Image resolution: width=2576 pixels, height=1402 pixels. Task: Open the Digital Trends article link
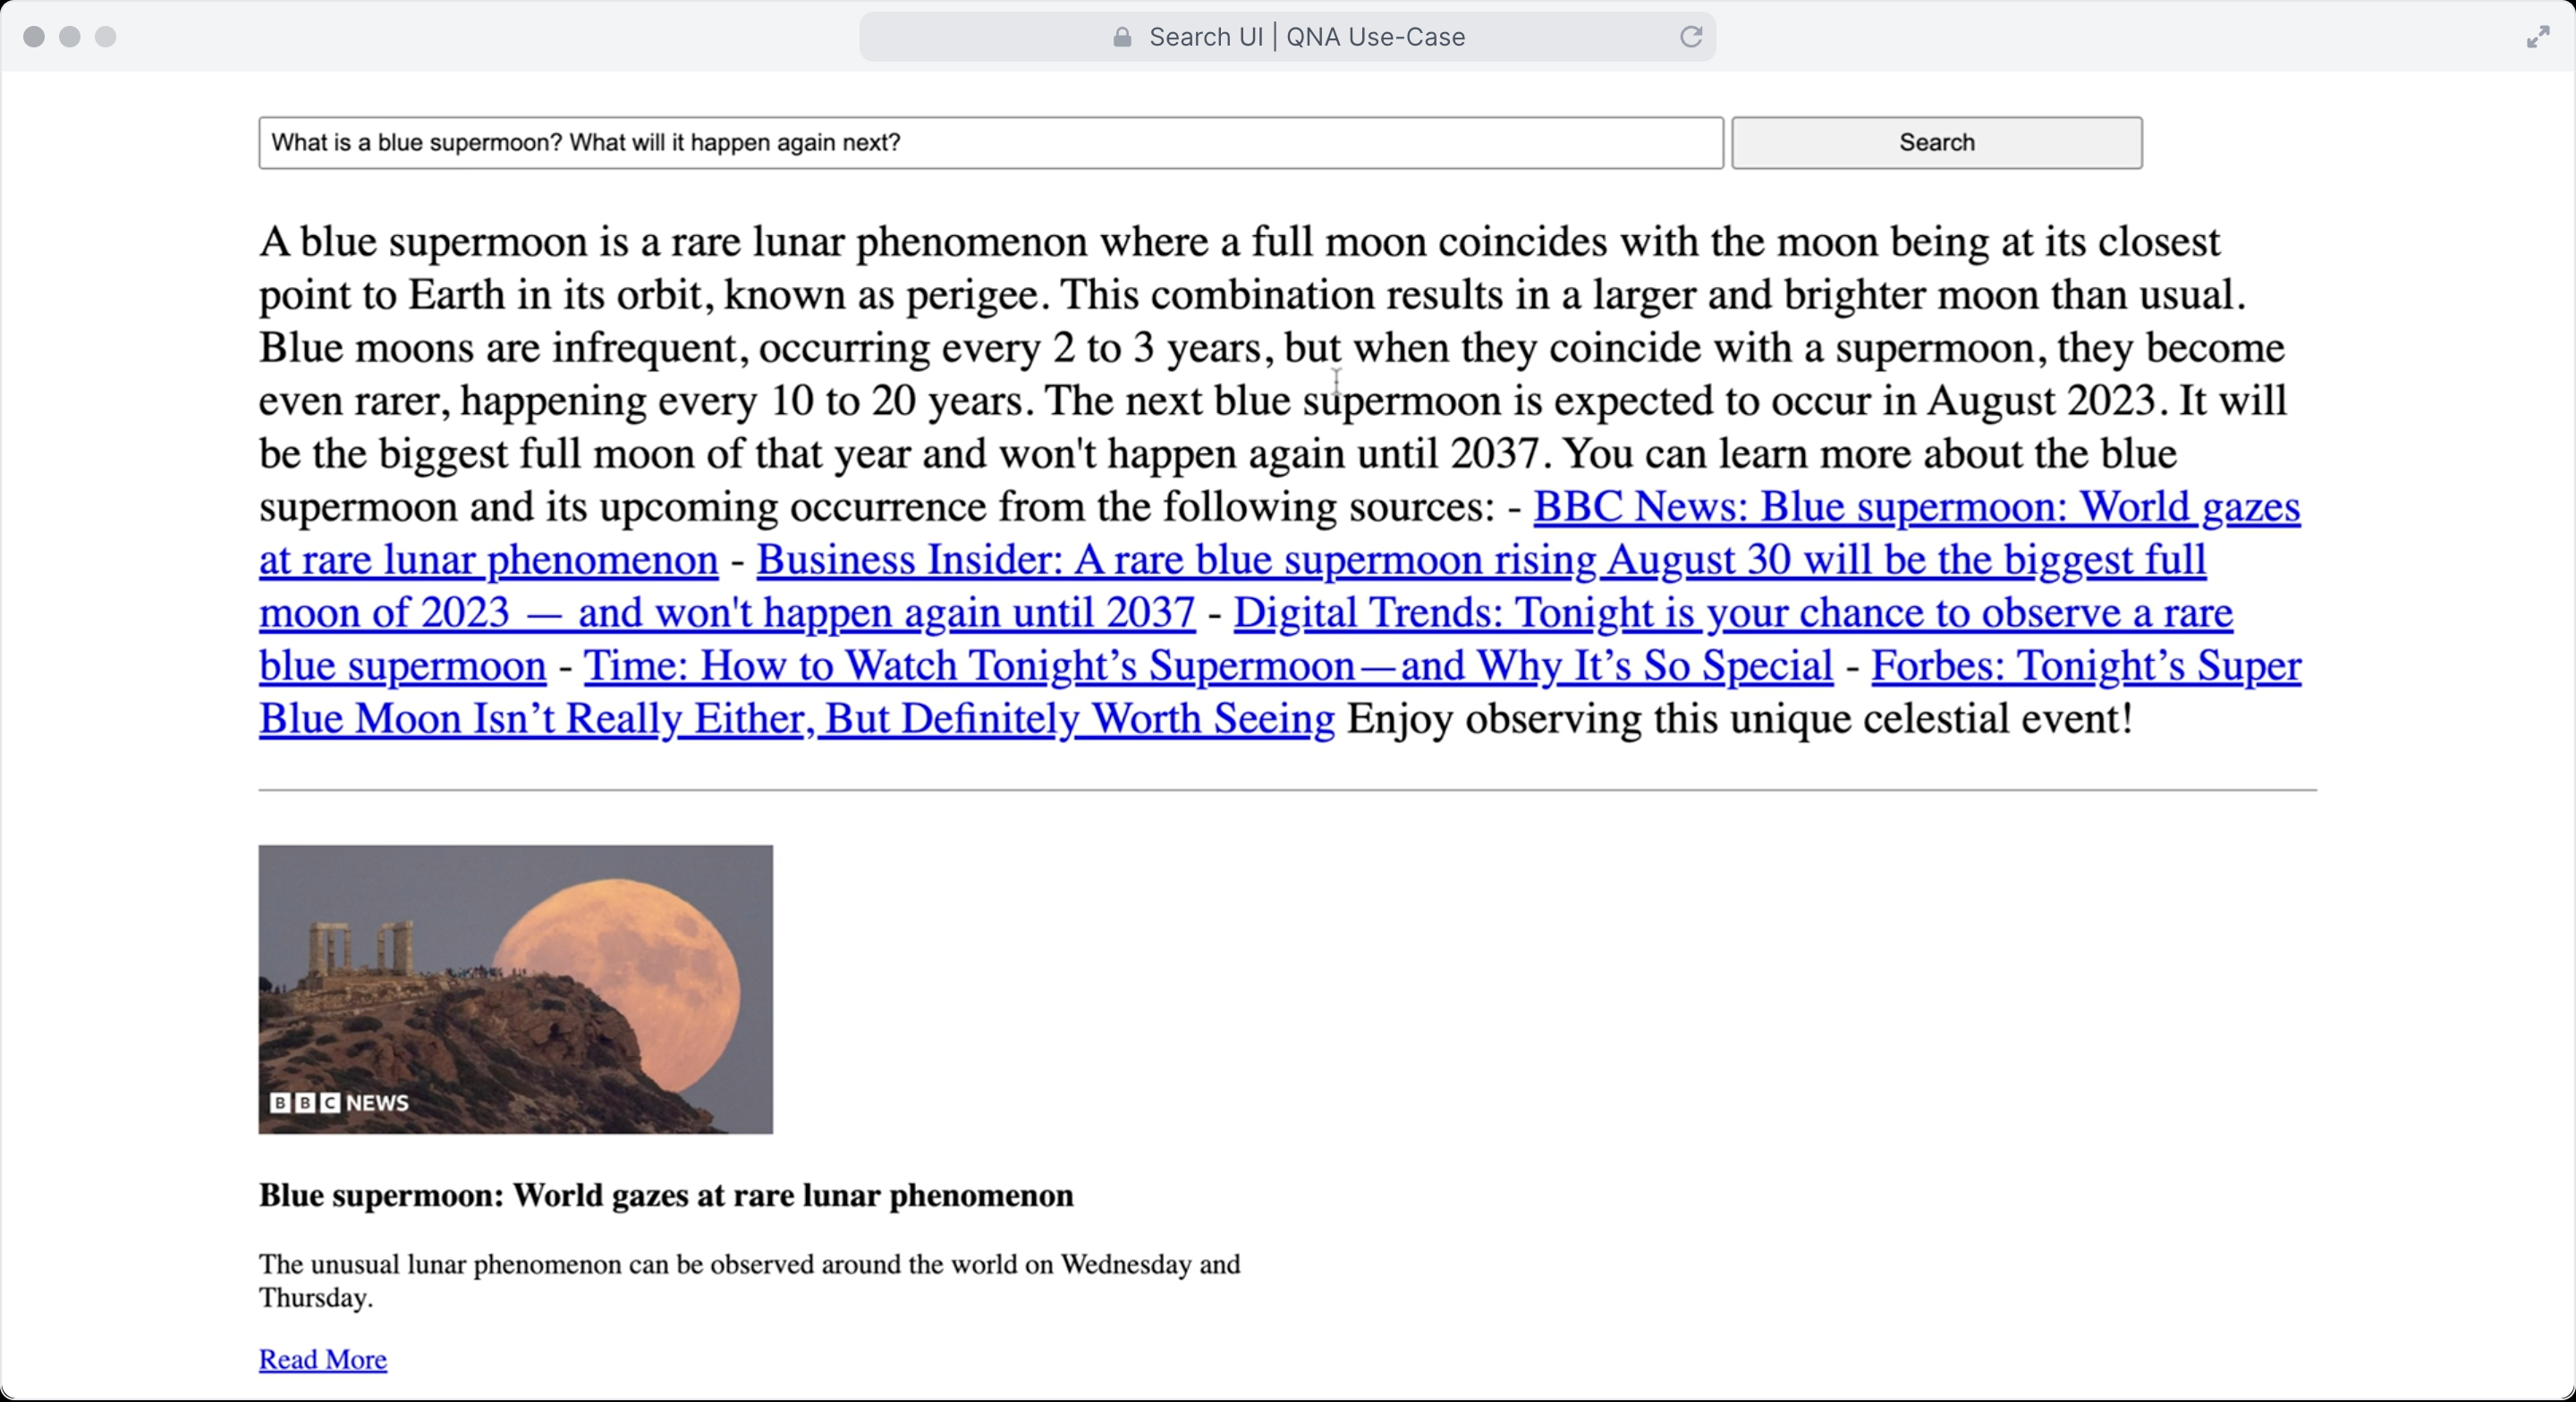tap(1732, 614)
